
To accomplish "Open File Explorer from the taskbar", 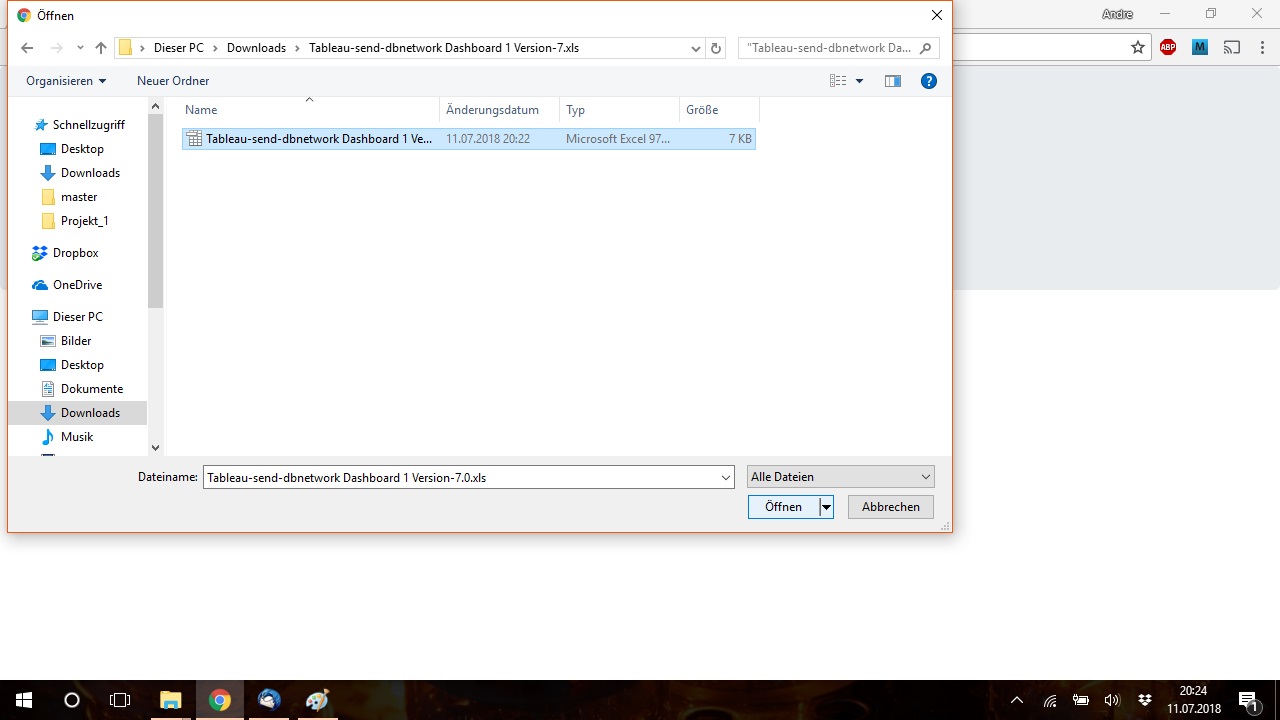I will pos(171,700).
